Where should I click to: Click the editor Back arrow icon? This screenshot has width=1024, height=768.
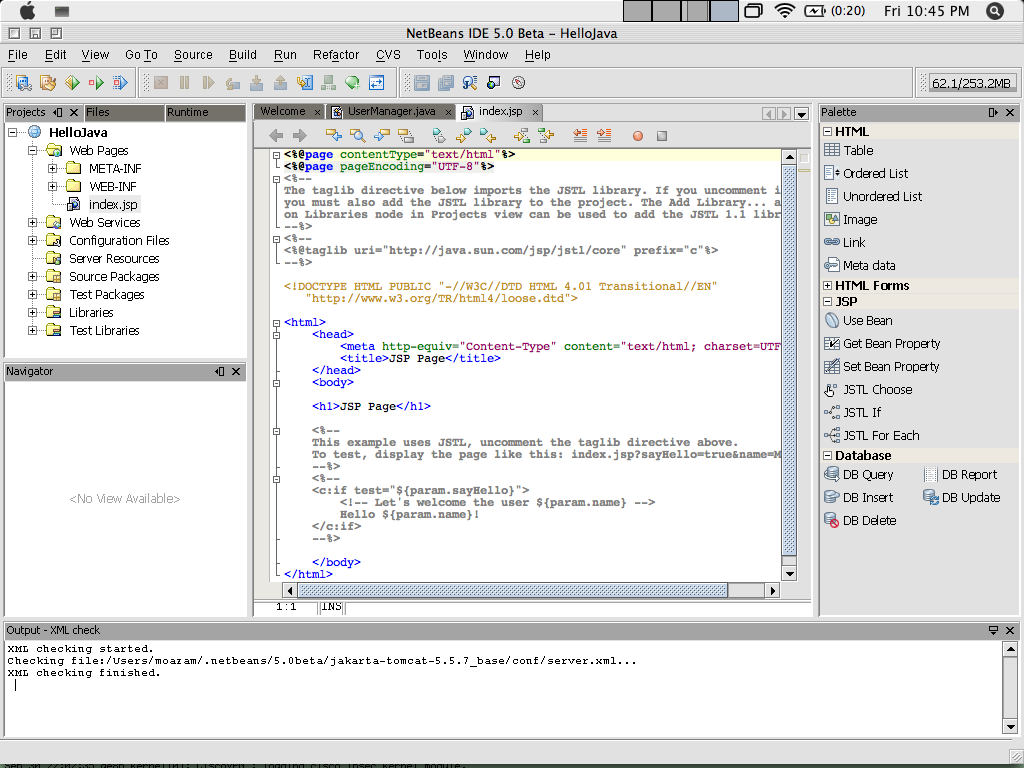tap(276, 136)
